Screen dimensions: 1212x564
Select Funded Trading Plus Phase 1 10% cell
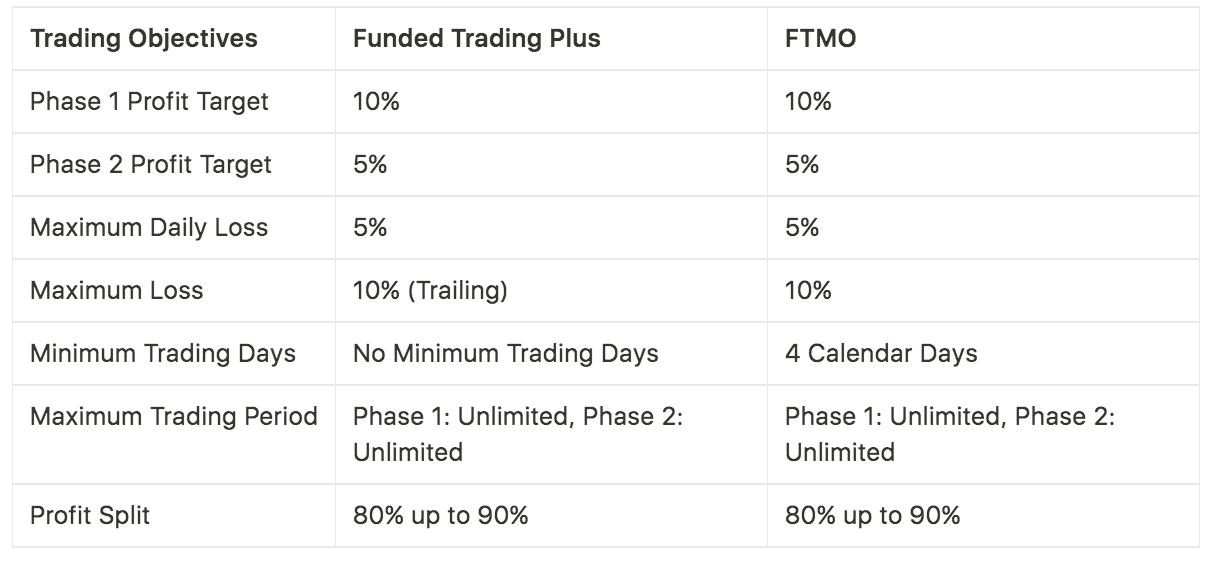(x=376, y=102)
